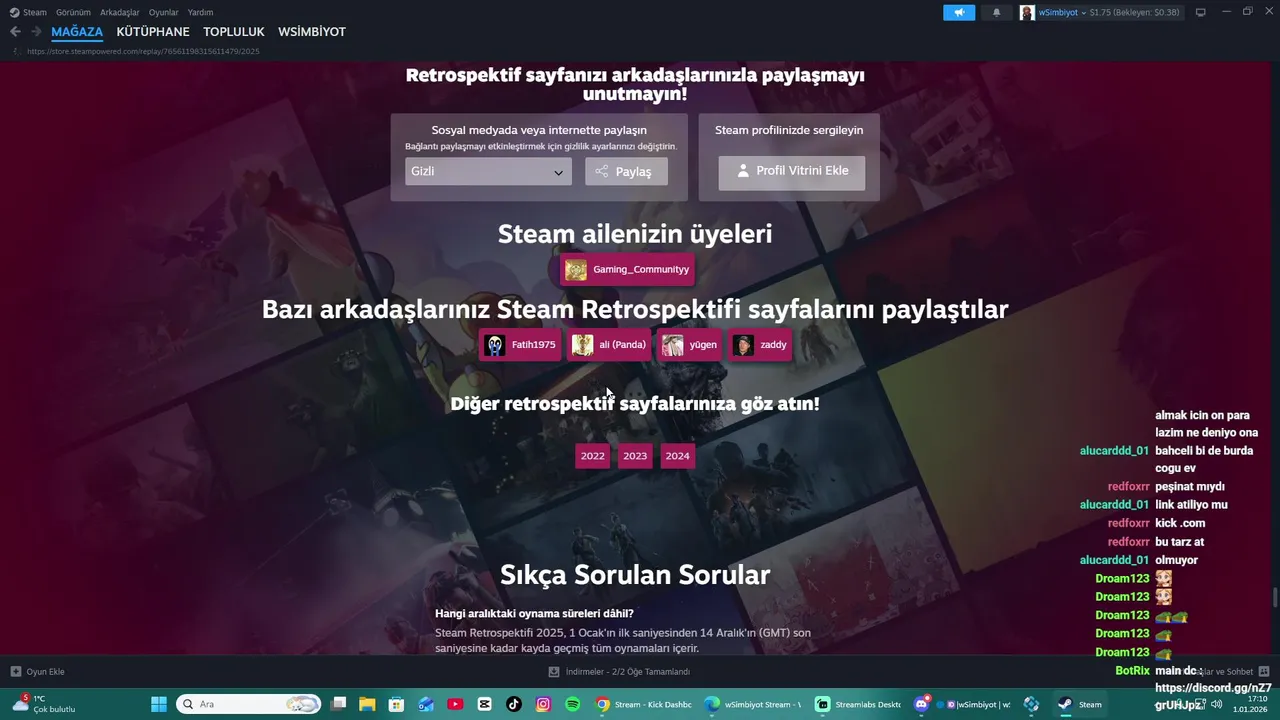Click the wSimbiyot profile avatar
The width and height of the screenshot is (1280, 720).
(x=1027, y=12)
